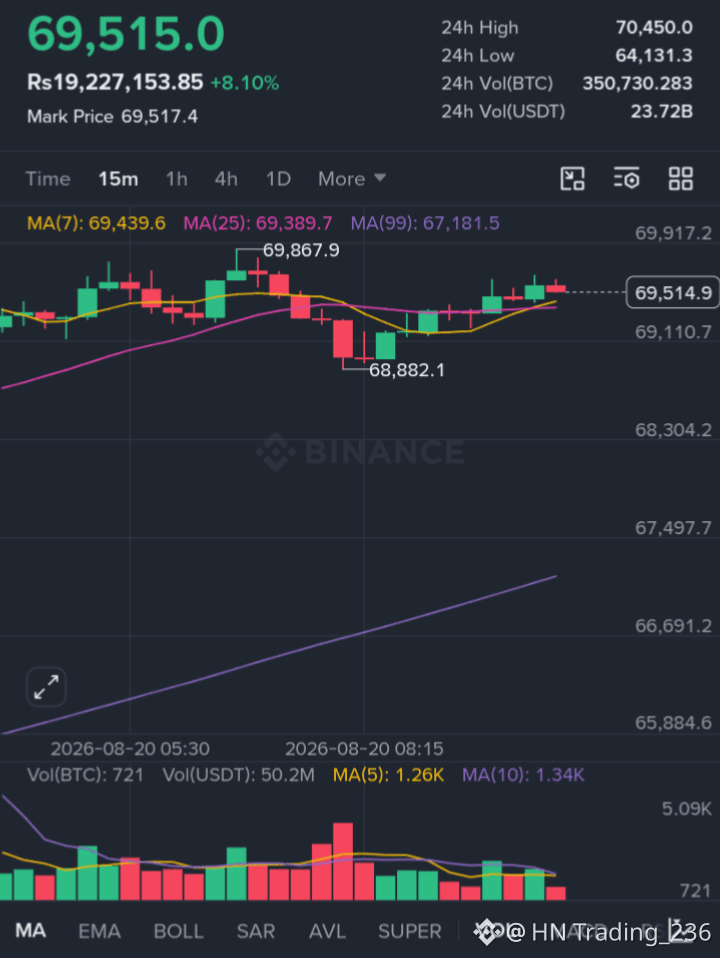Toggle the MA indicator
Screen dimensions: 720x958
click(31, 931)
